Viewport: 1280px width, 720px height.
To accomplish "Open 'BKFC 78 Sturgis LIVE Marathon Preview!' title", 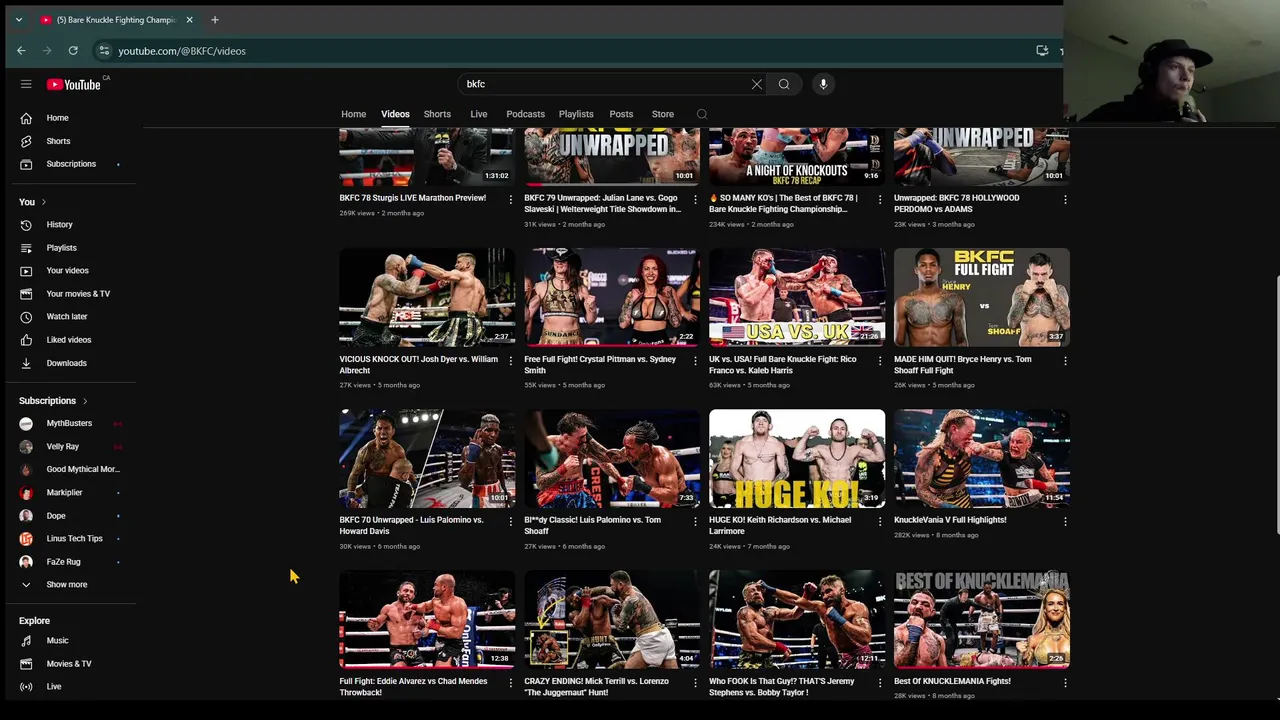I will [x=412, y=198].
